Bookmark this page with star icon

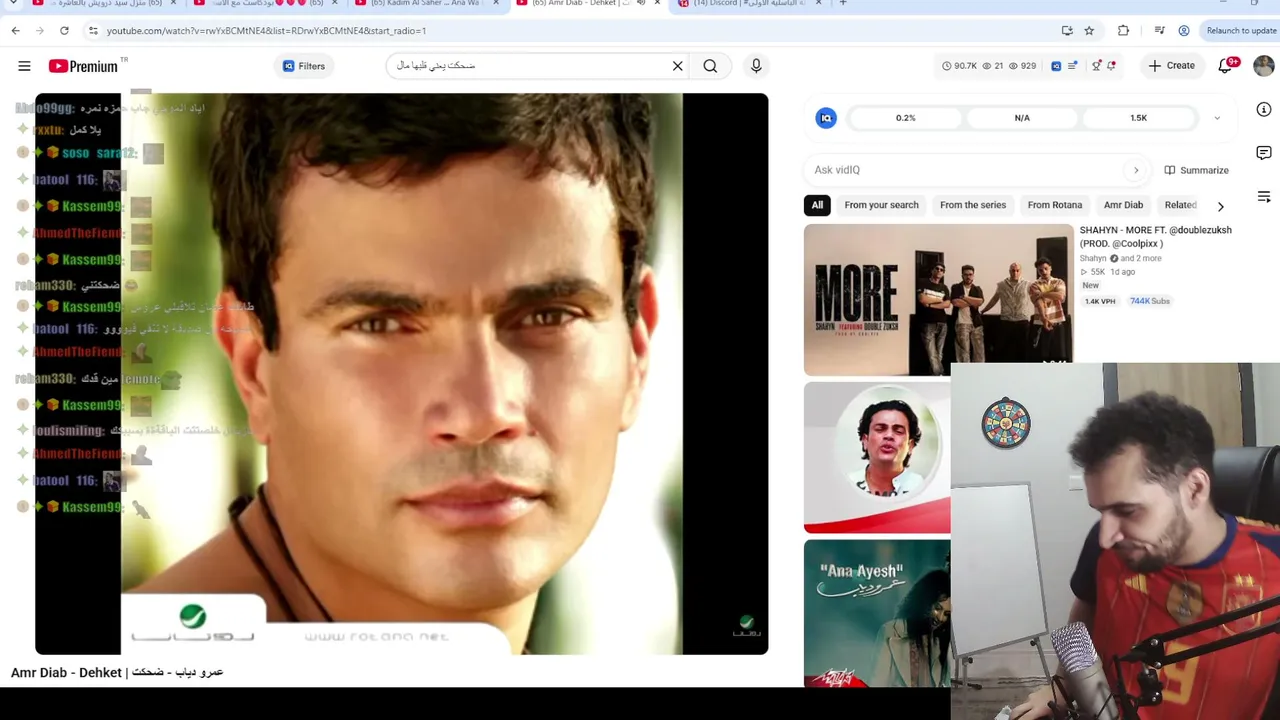click(x=1089, y=31)
